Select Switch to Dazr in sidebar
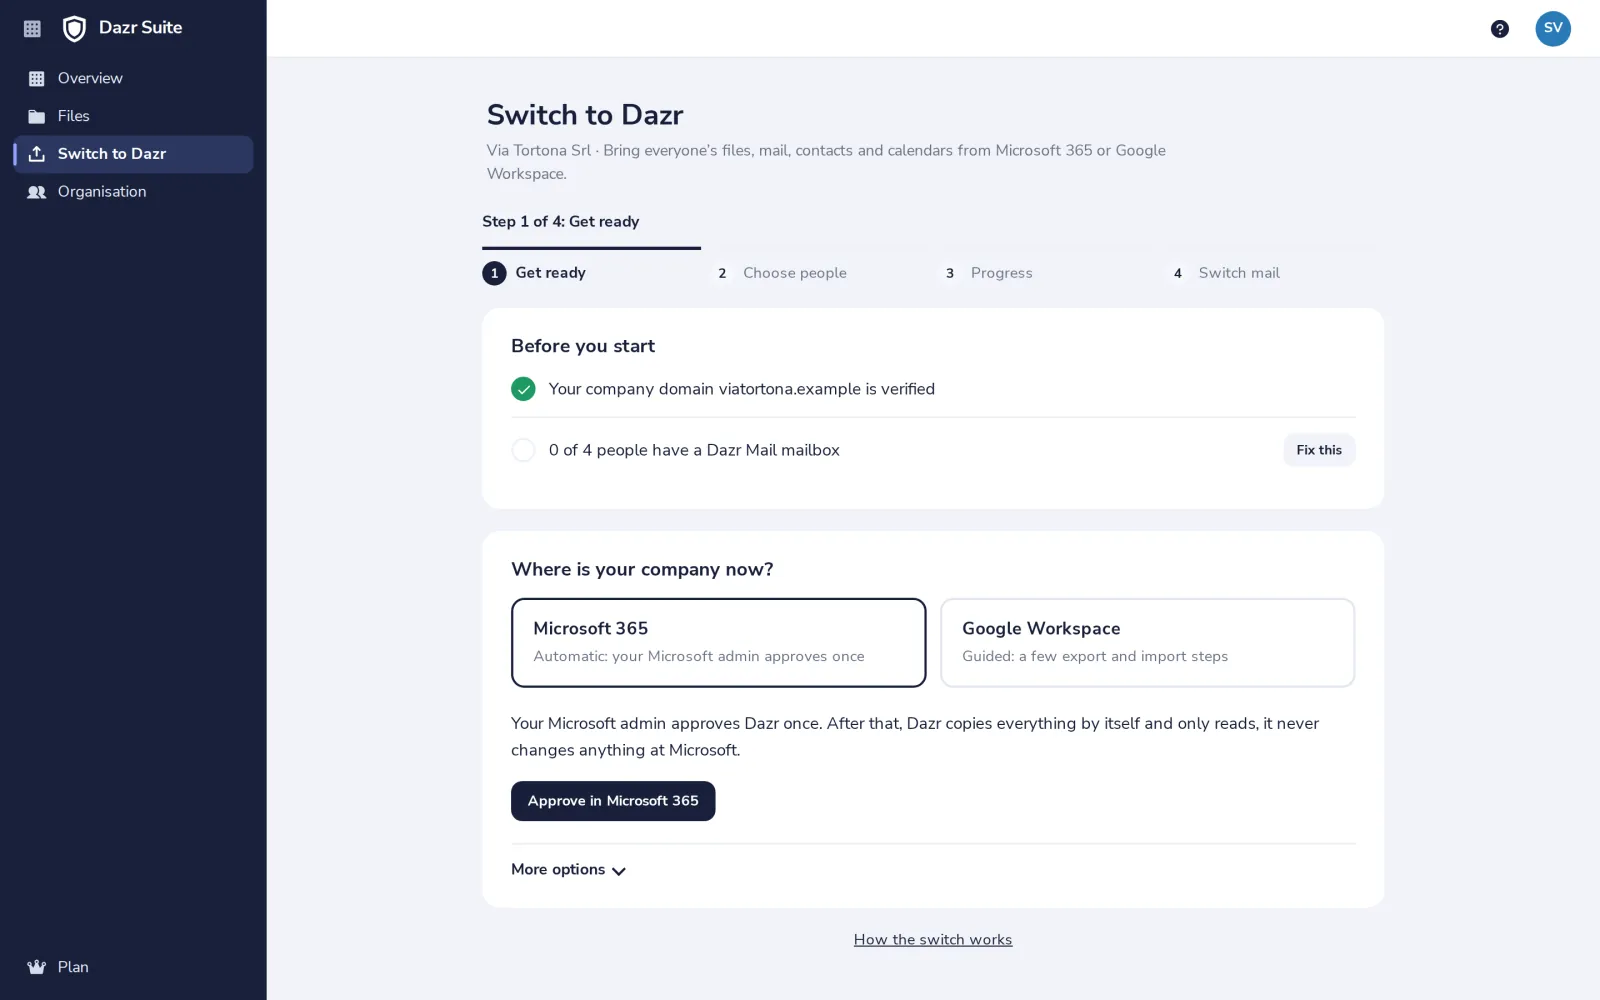 (x=133, y=154)
